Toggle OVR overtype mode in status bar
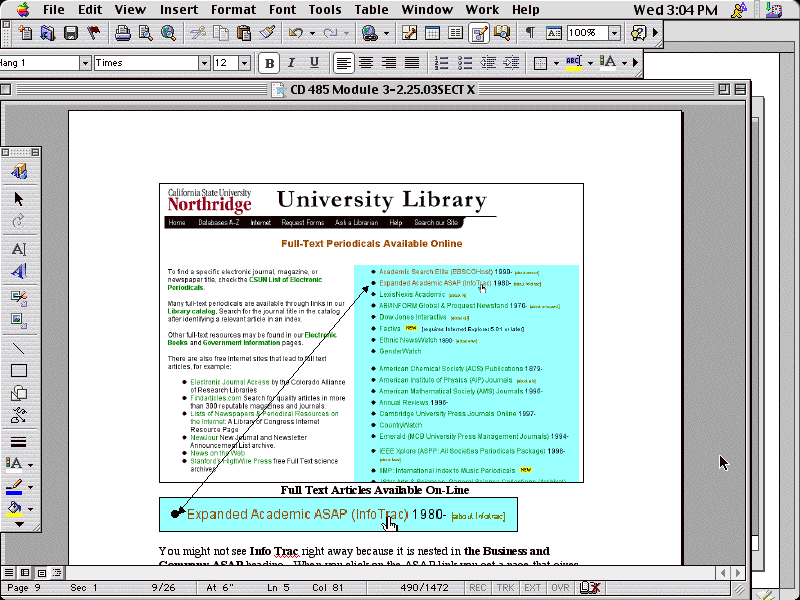The image size is (800, 600). pos(560,588)
